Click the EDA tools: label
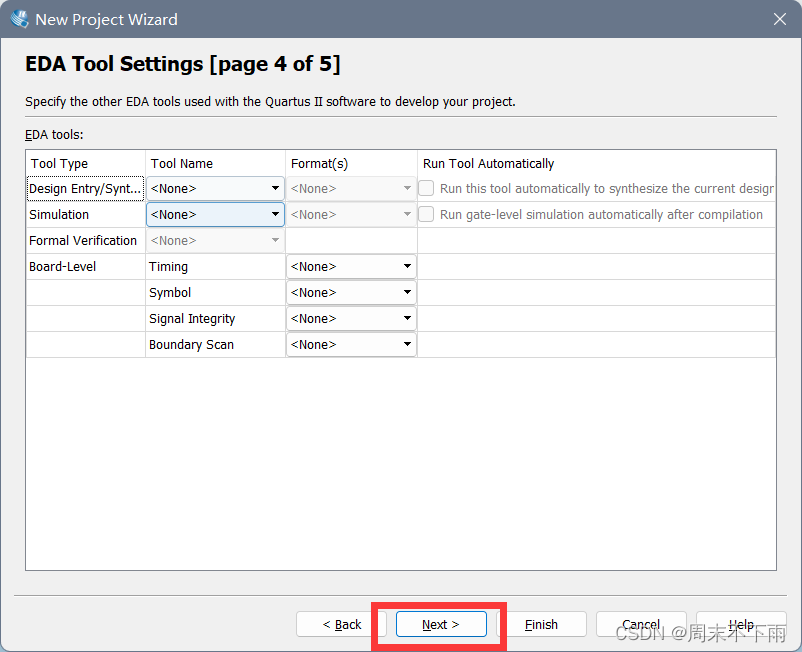The height and width of the screenshot is (652, 802). click(x=54, y=134)
